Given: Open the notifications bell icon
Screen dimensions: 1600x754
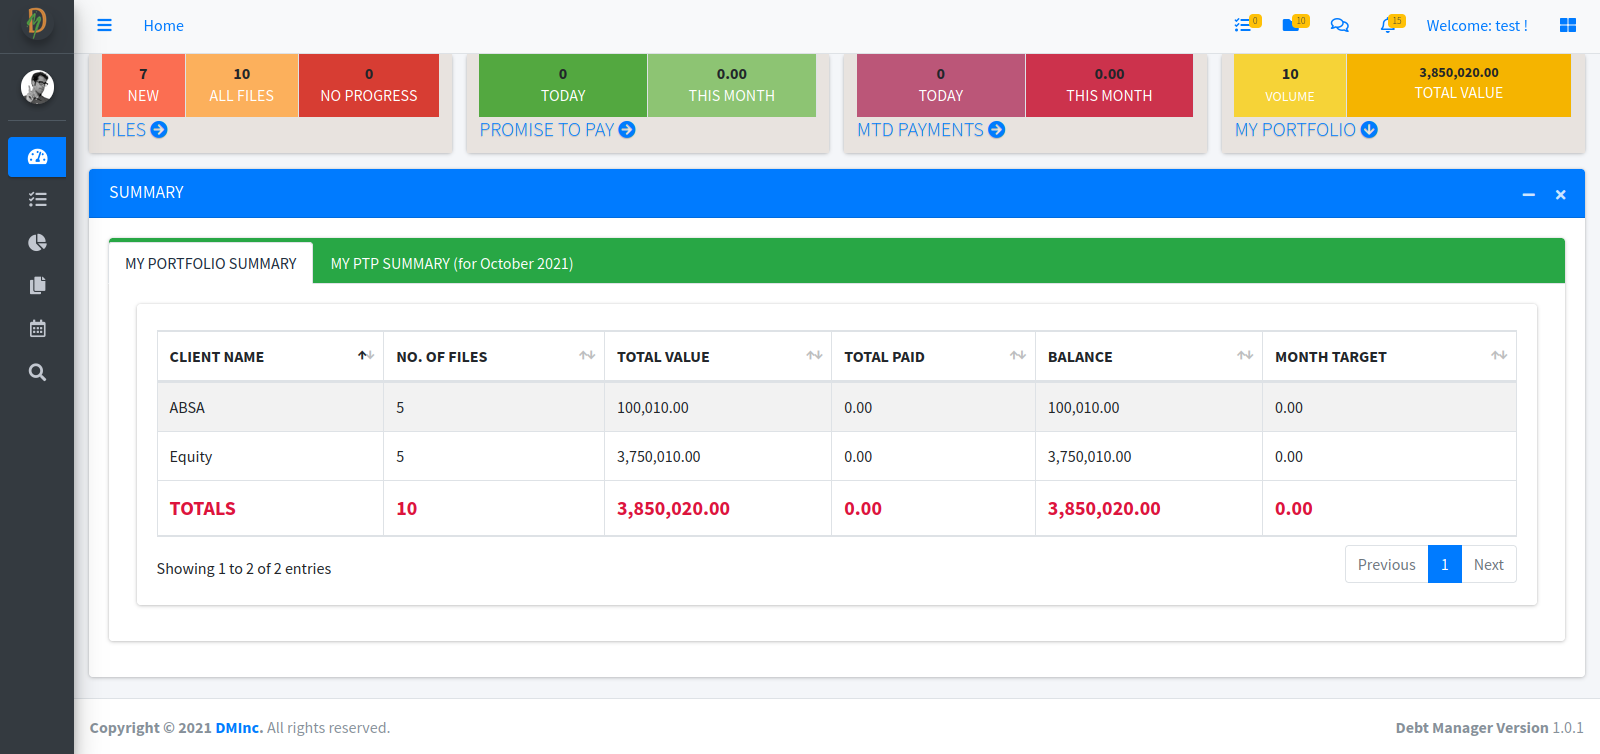Looking at the screenshot, I should click(1388, 25).
